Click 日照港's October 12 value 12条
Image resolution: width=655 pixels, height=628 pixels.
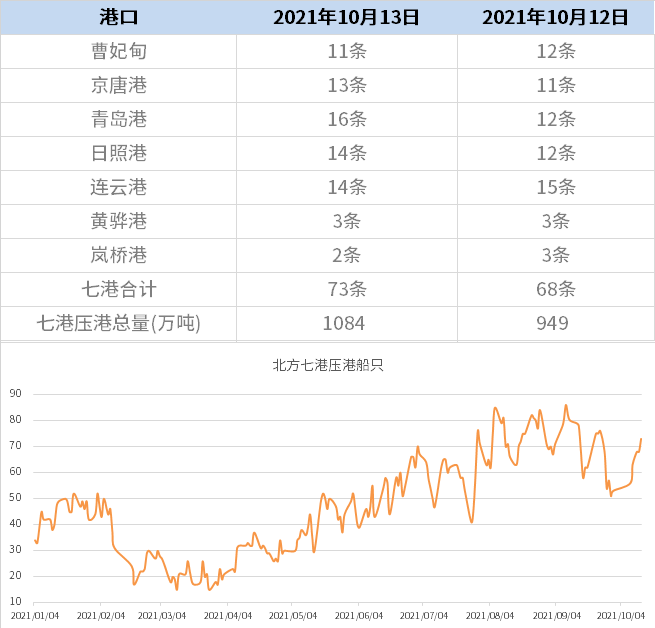click(x=556, y=153)
